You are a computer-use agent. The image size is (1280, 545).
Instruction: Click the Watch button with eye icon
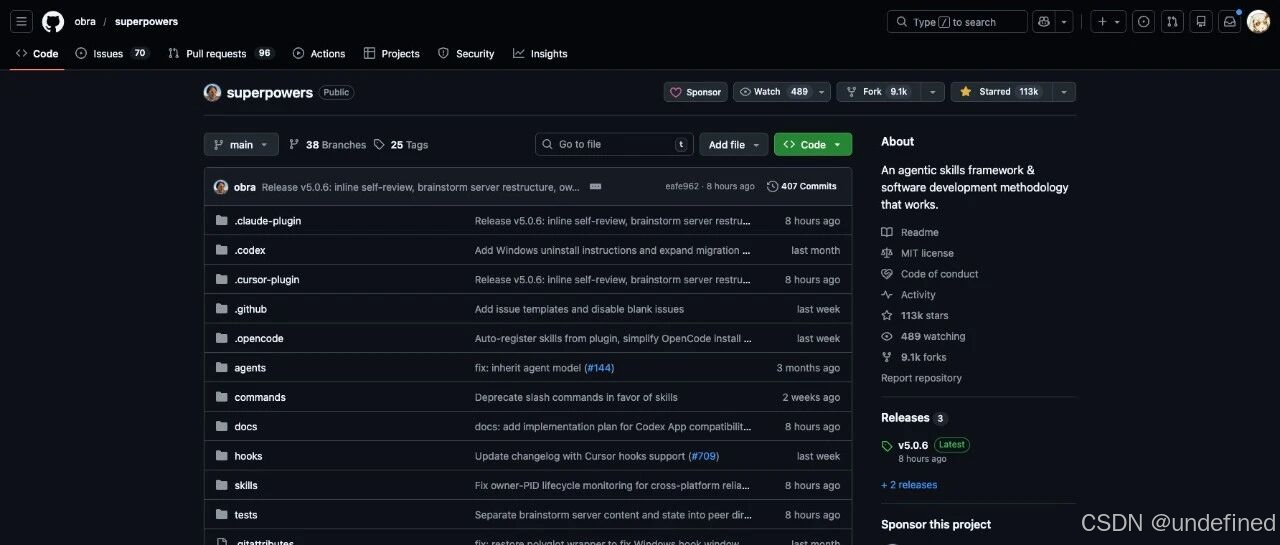point(774,92)
